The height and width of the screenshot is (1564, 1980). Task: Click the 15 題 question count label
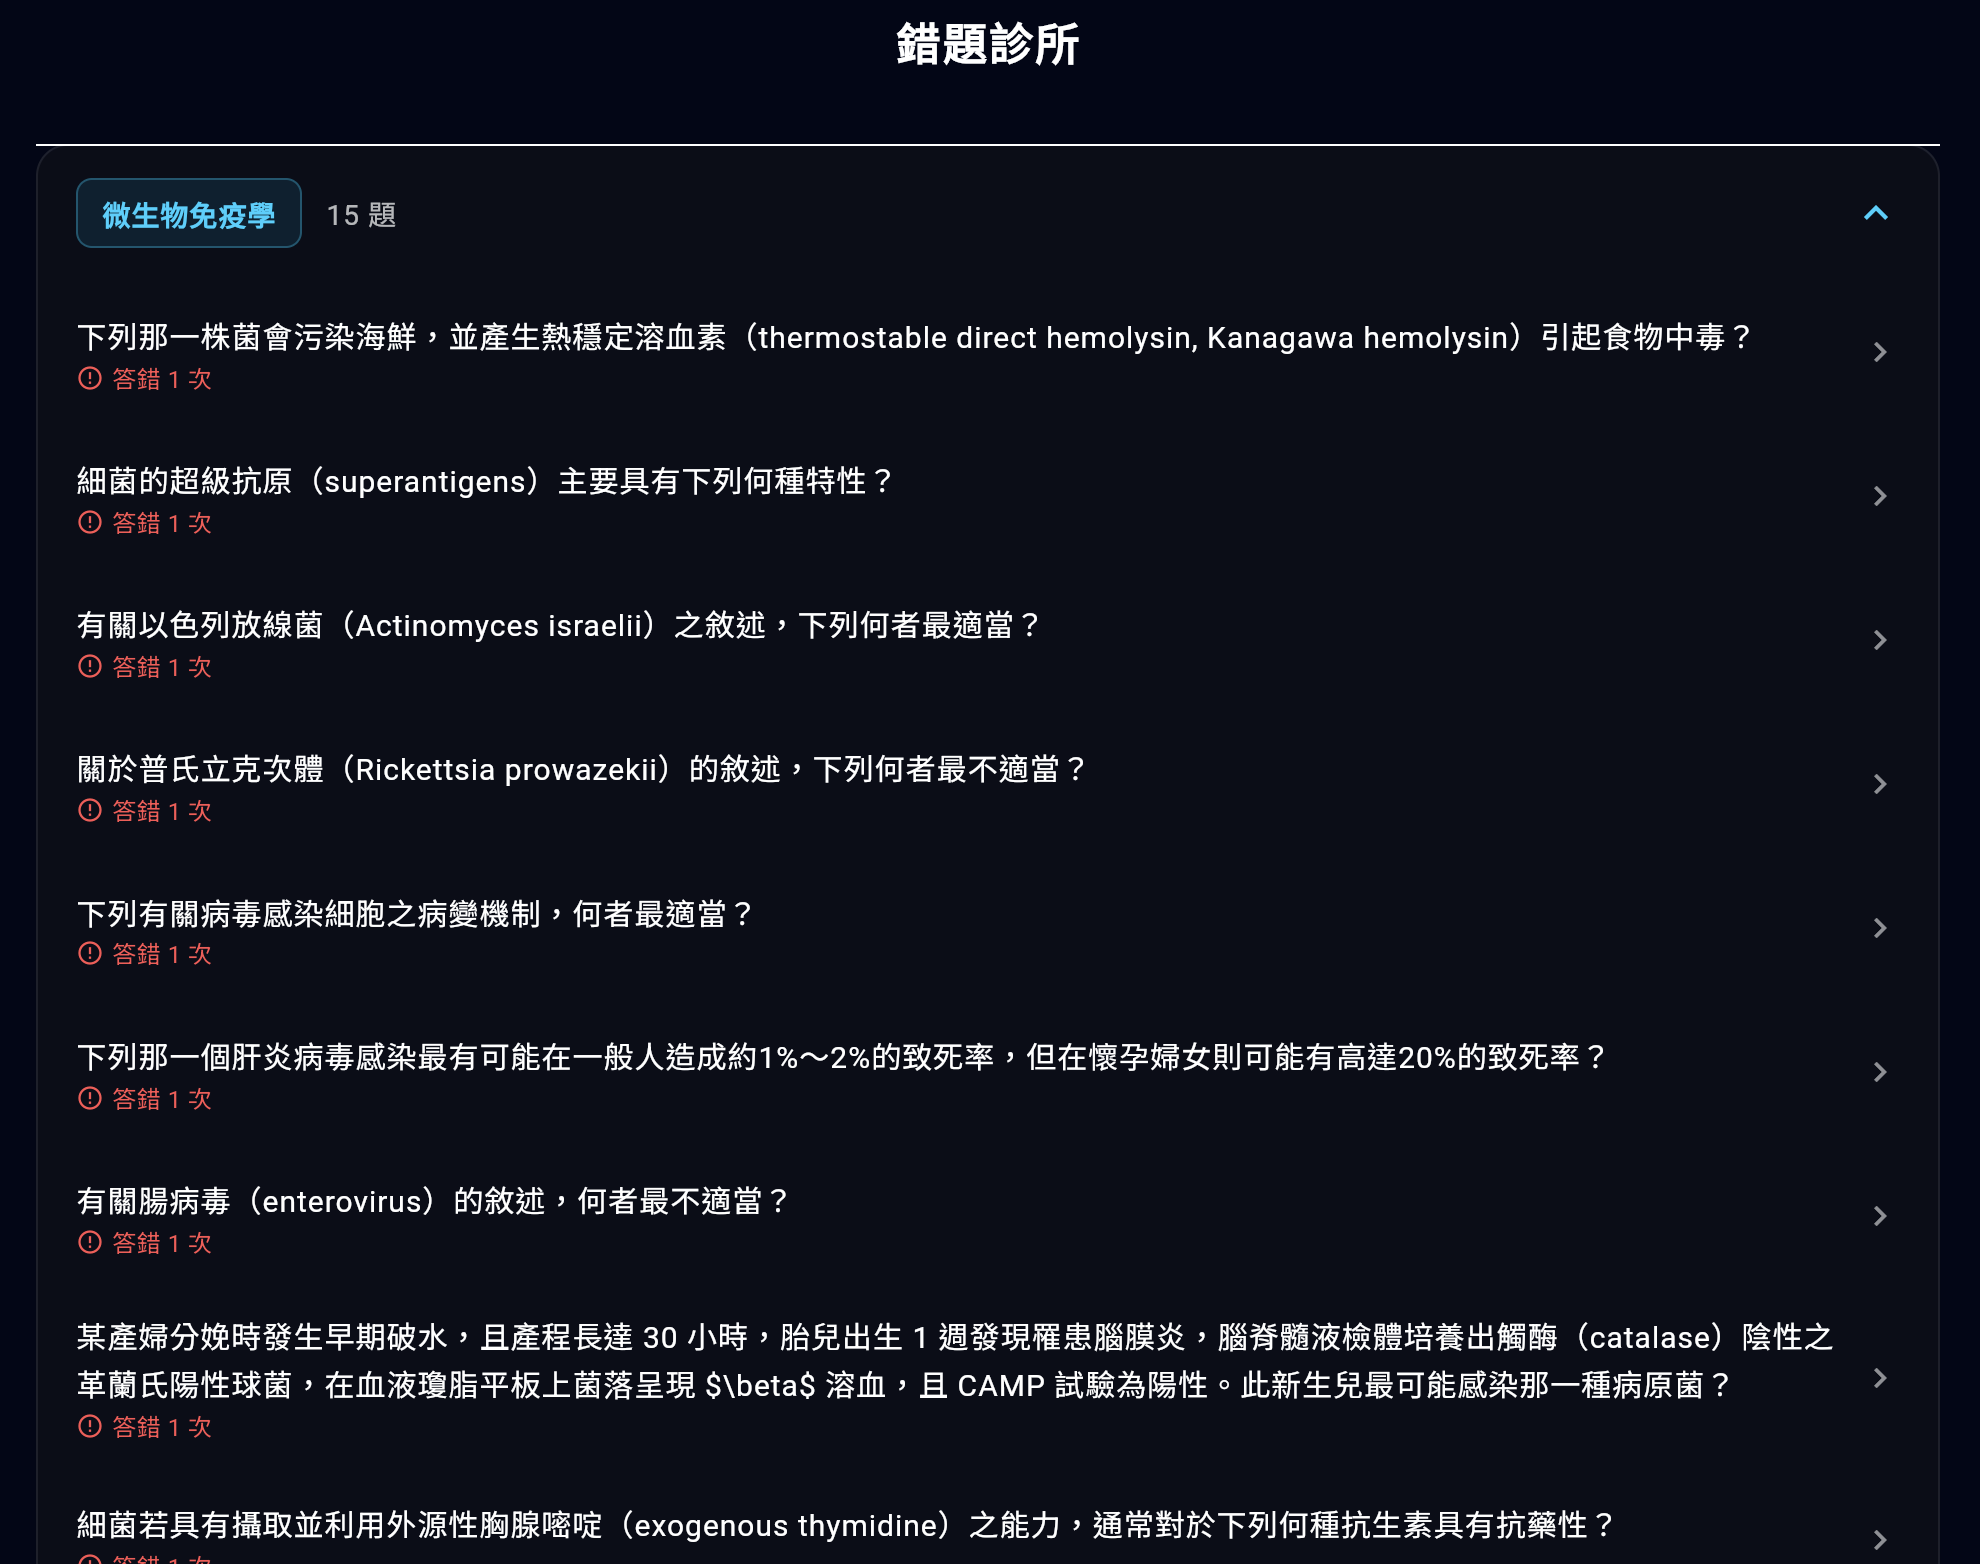361,214
